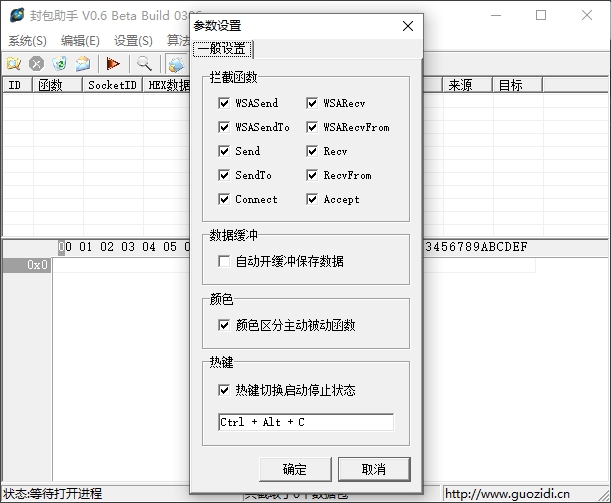Image resolution: width=611 pixels, height=503 pixels.
Task: Click the envelope packet toolbar icon
Action: pyautogui.click(x=83, y=64)
